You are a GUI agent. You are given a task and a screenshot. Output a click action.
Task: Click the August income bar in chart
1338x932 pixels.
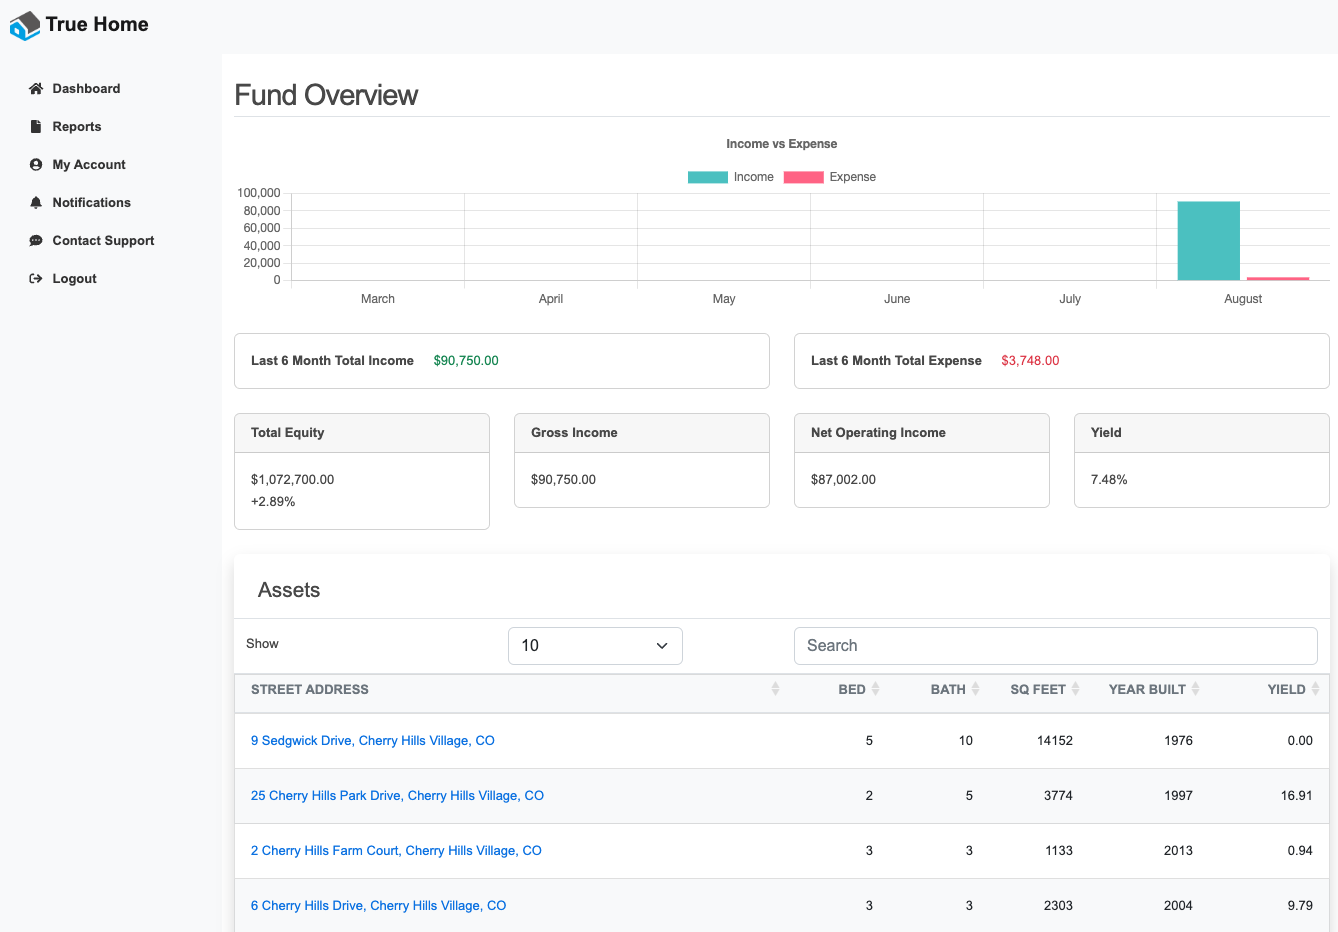tap(1208, 241)
